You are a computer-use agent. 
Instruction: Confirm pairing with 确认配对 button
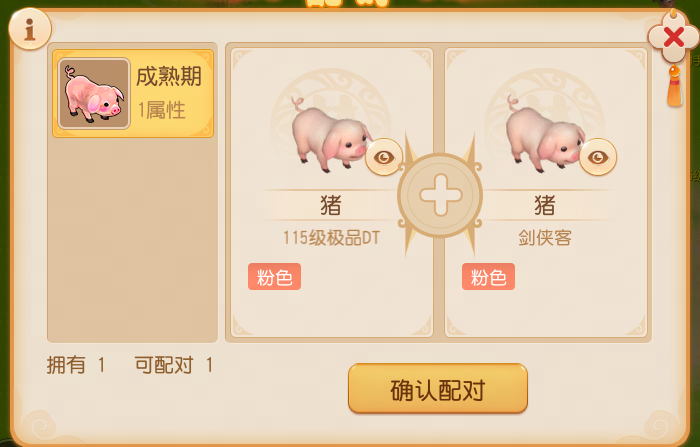pos(438,389)
